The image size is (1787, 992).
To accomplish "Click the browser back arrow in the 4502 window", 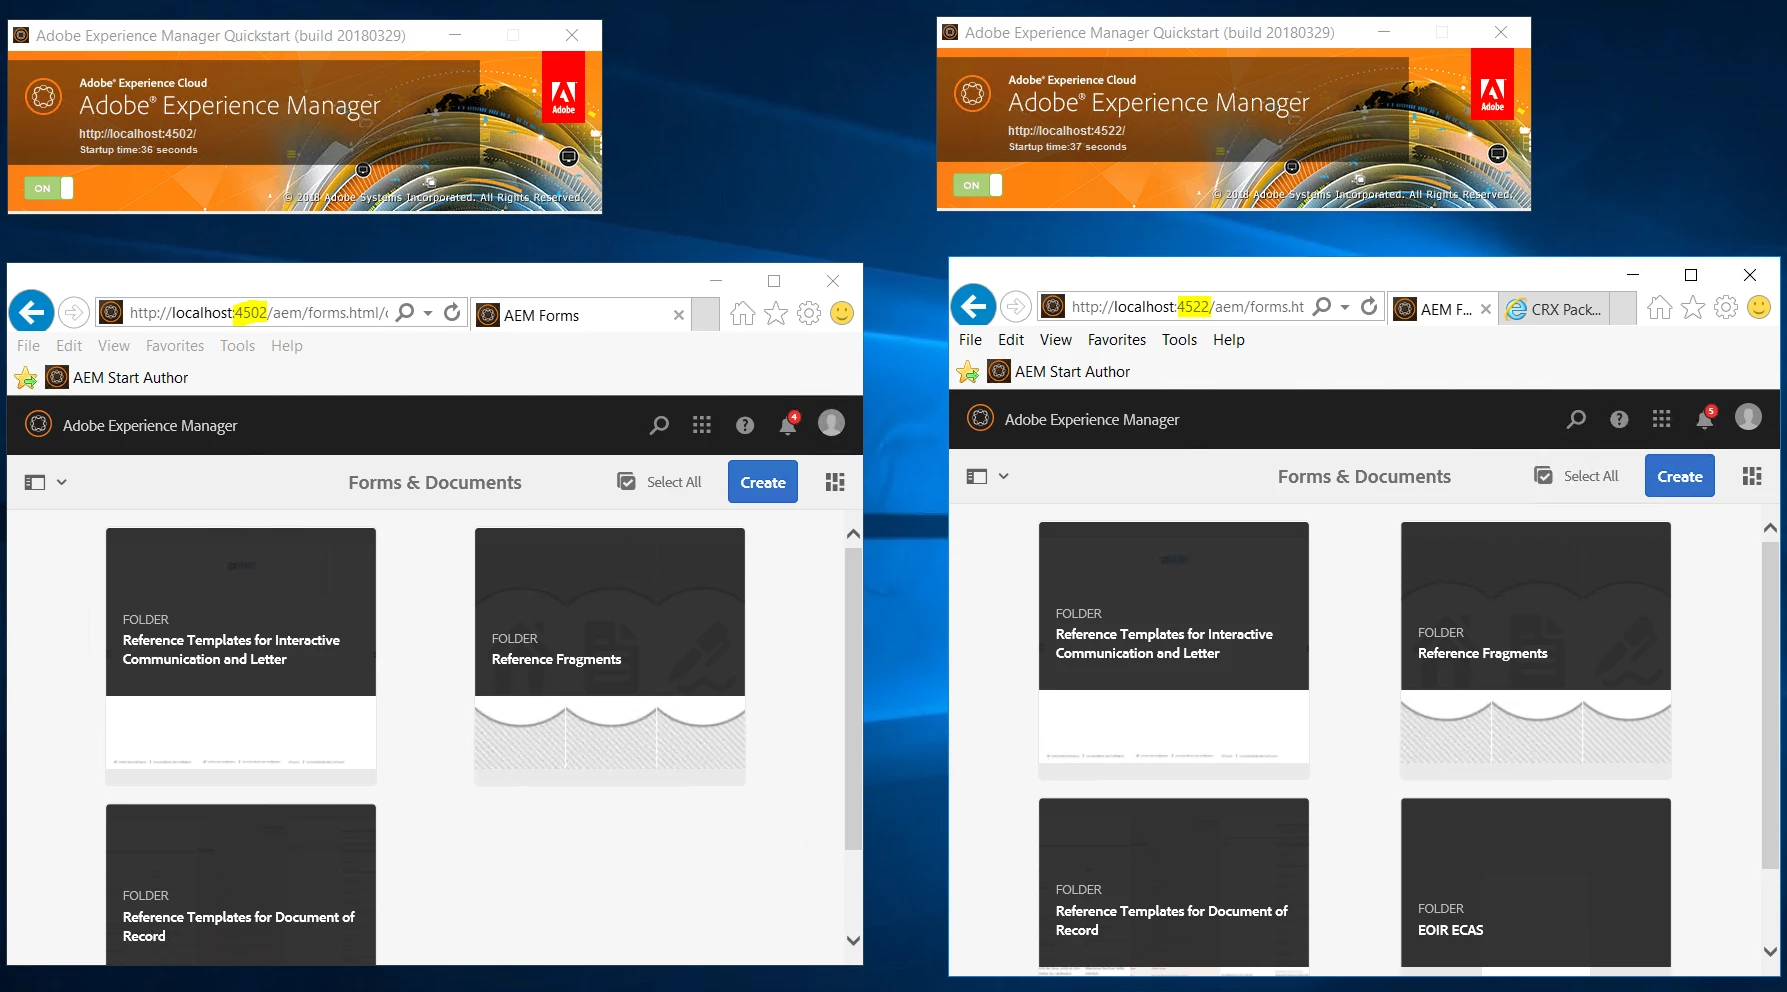I will [x=32, y=313].
